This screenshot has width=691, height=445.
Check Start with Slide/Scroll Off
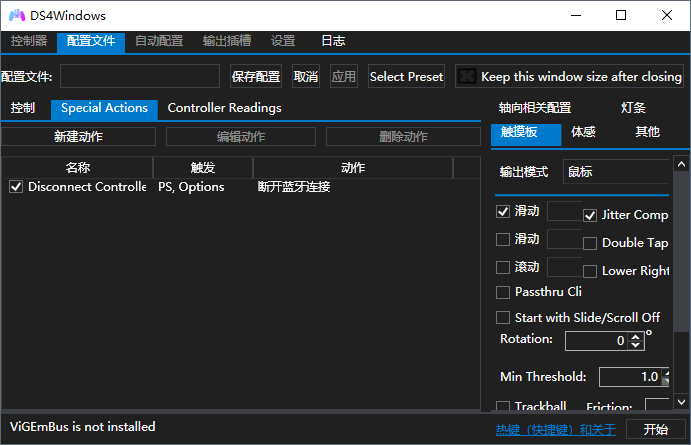(x=503, y=318)
